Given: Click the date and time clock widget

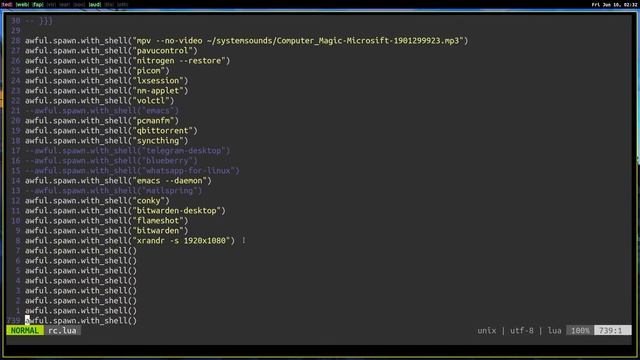Looking at the screenshot, I should tap(614, 4).
